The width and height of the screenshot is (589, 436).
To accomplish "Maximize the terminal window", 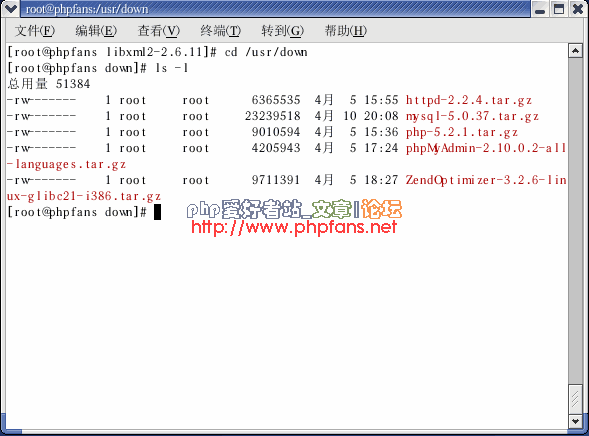I will (559, 9).
